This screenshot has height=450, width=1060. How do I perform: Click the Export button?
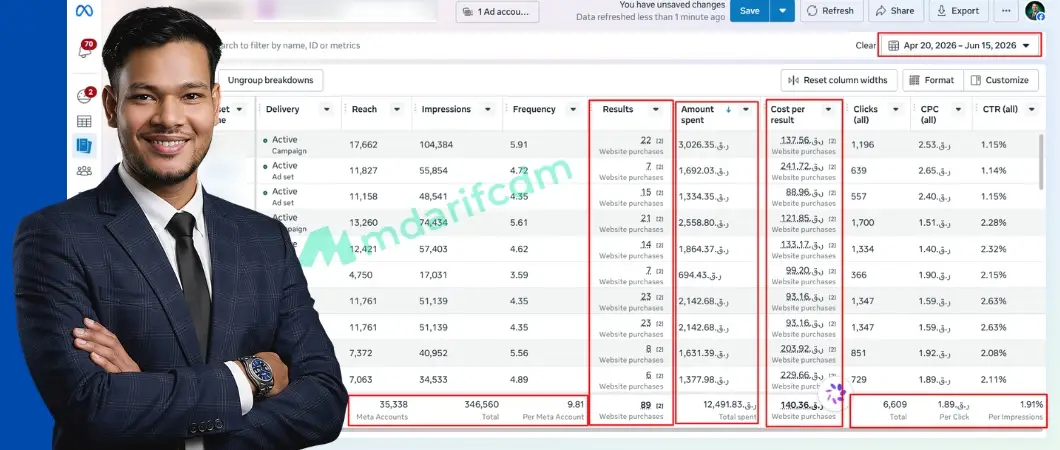tap(959, 11)
